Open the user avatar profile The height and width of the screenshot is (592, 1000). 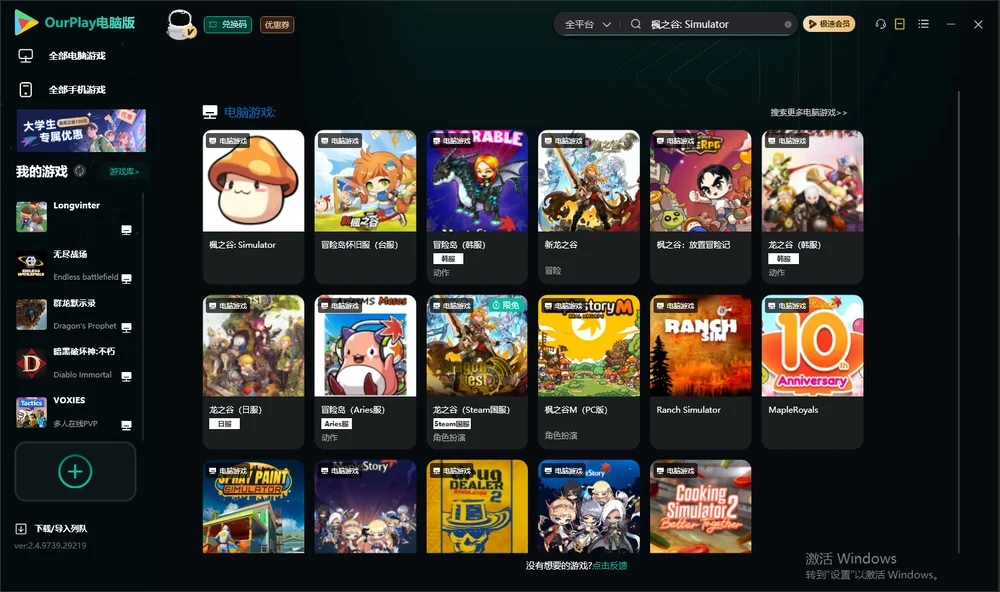pos(180,25)
